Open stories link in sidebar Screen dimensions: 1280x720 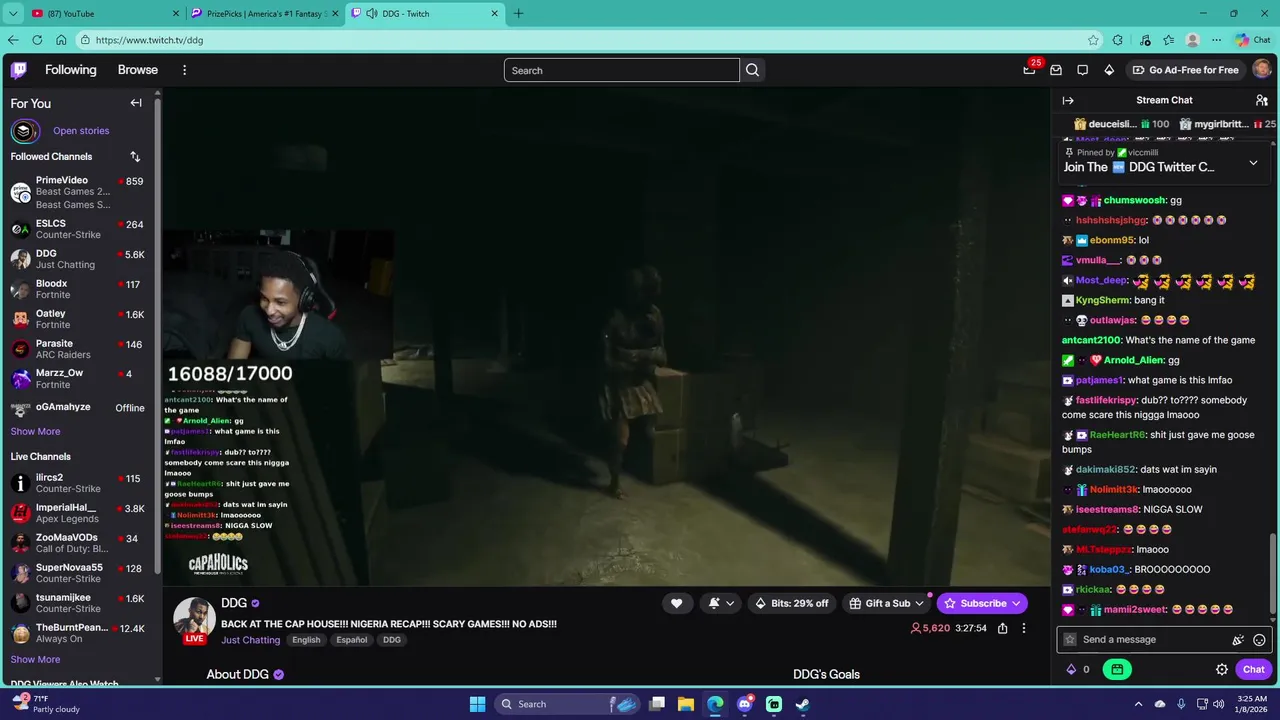(x=81, y=131)
